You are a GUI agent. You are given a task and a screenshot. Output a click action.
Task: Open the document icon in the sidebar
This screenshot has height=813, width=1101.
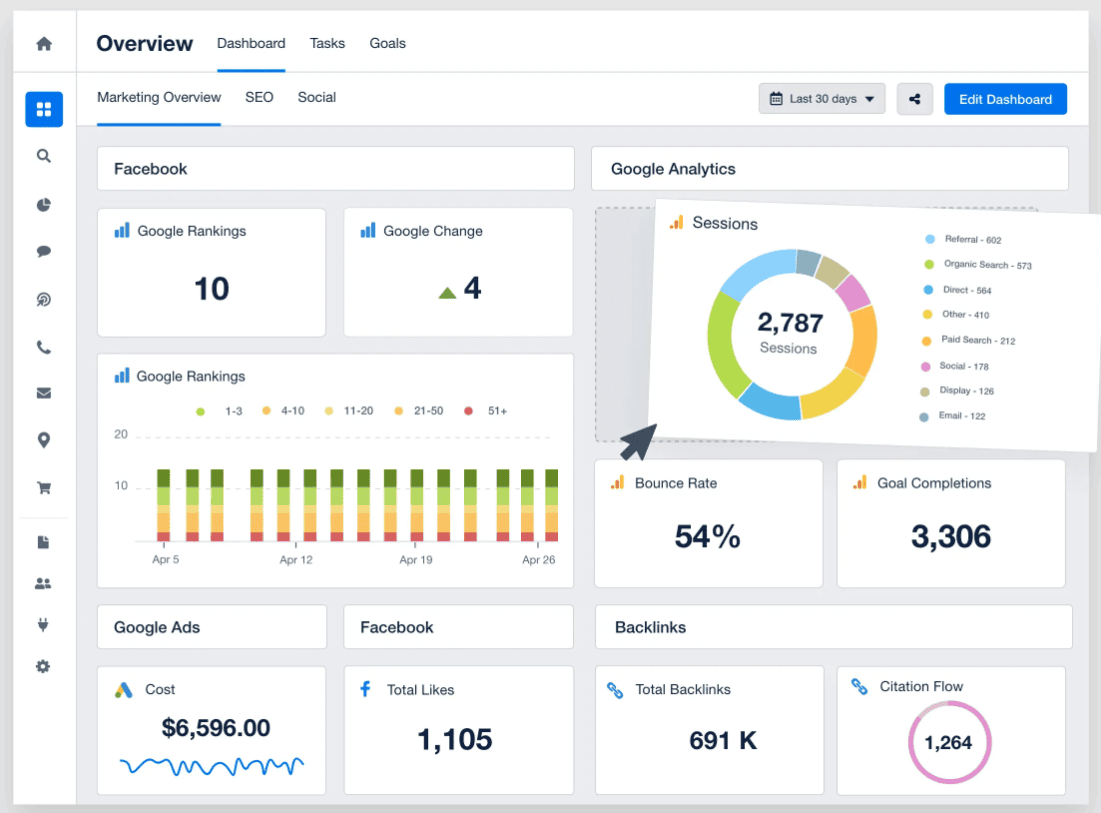pyautogui.click(x=44, y=542)
